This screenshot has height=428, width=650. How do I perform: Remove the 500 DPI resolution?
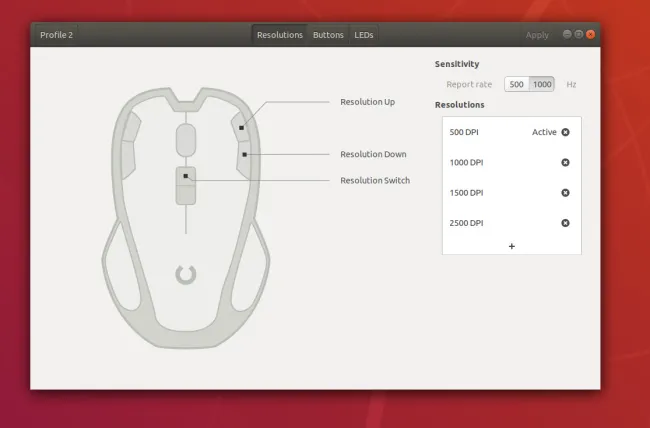565,132
